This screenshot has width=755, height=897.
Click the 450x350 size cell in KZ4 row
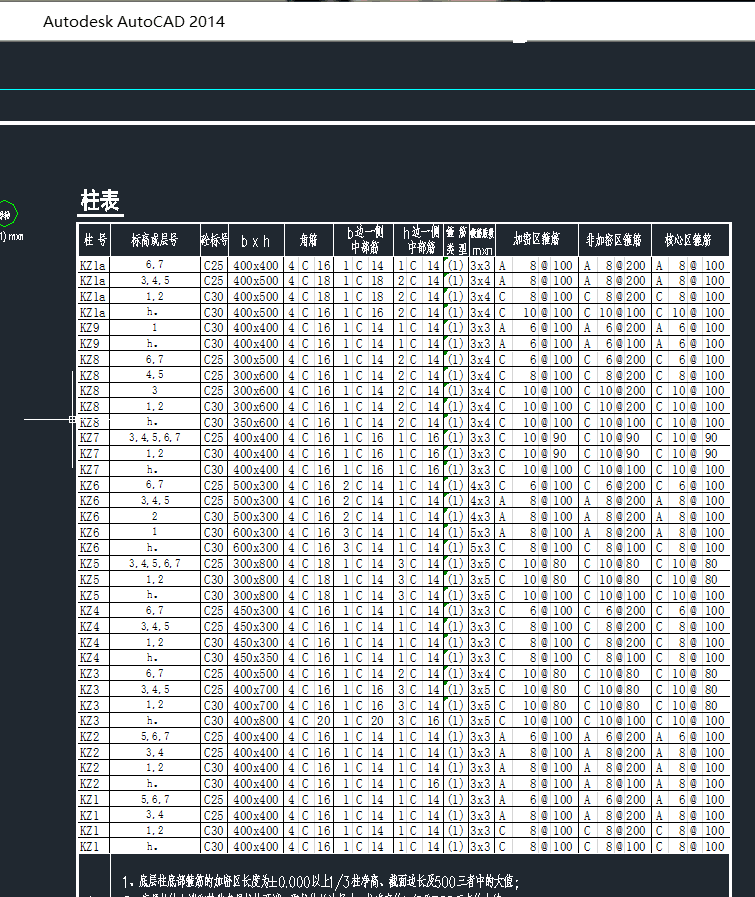coord(256,658)
